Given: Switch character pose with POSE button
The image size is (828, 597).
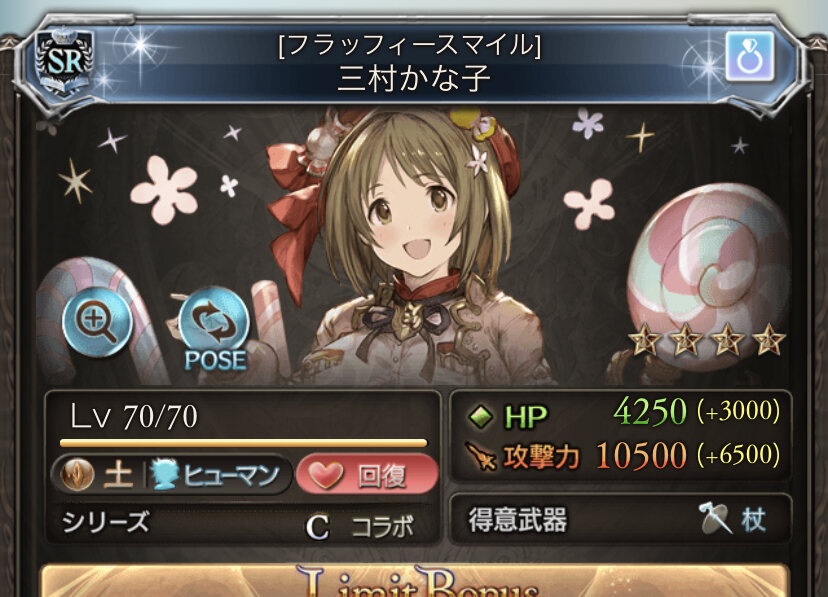Looking at the screenshot, I should [214, 328].
